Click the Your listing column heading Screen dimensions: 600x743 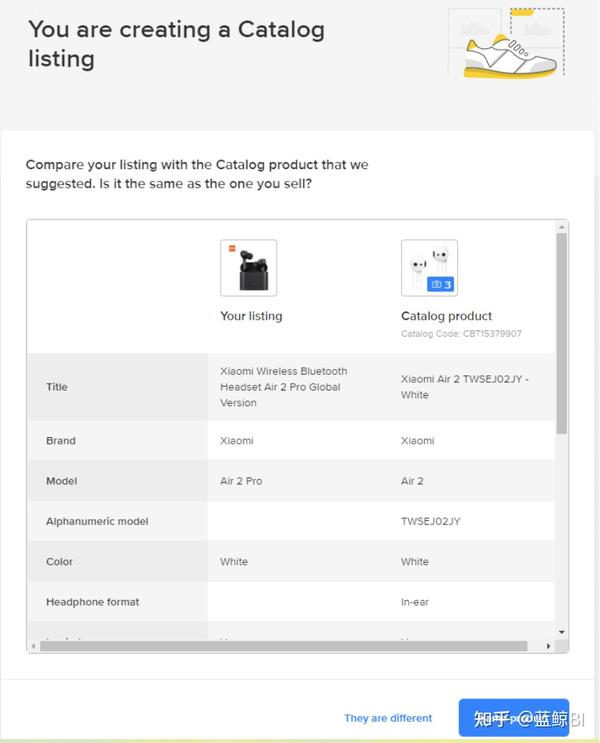coord(251,316)
